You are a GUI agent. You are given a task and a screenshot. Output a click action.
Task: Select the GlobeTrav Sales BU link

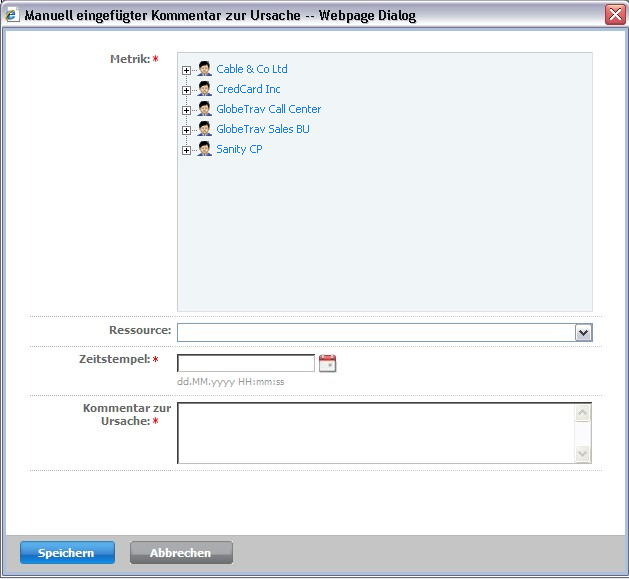tap(263, 129)
